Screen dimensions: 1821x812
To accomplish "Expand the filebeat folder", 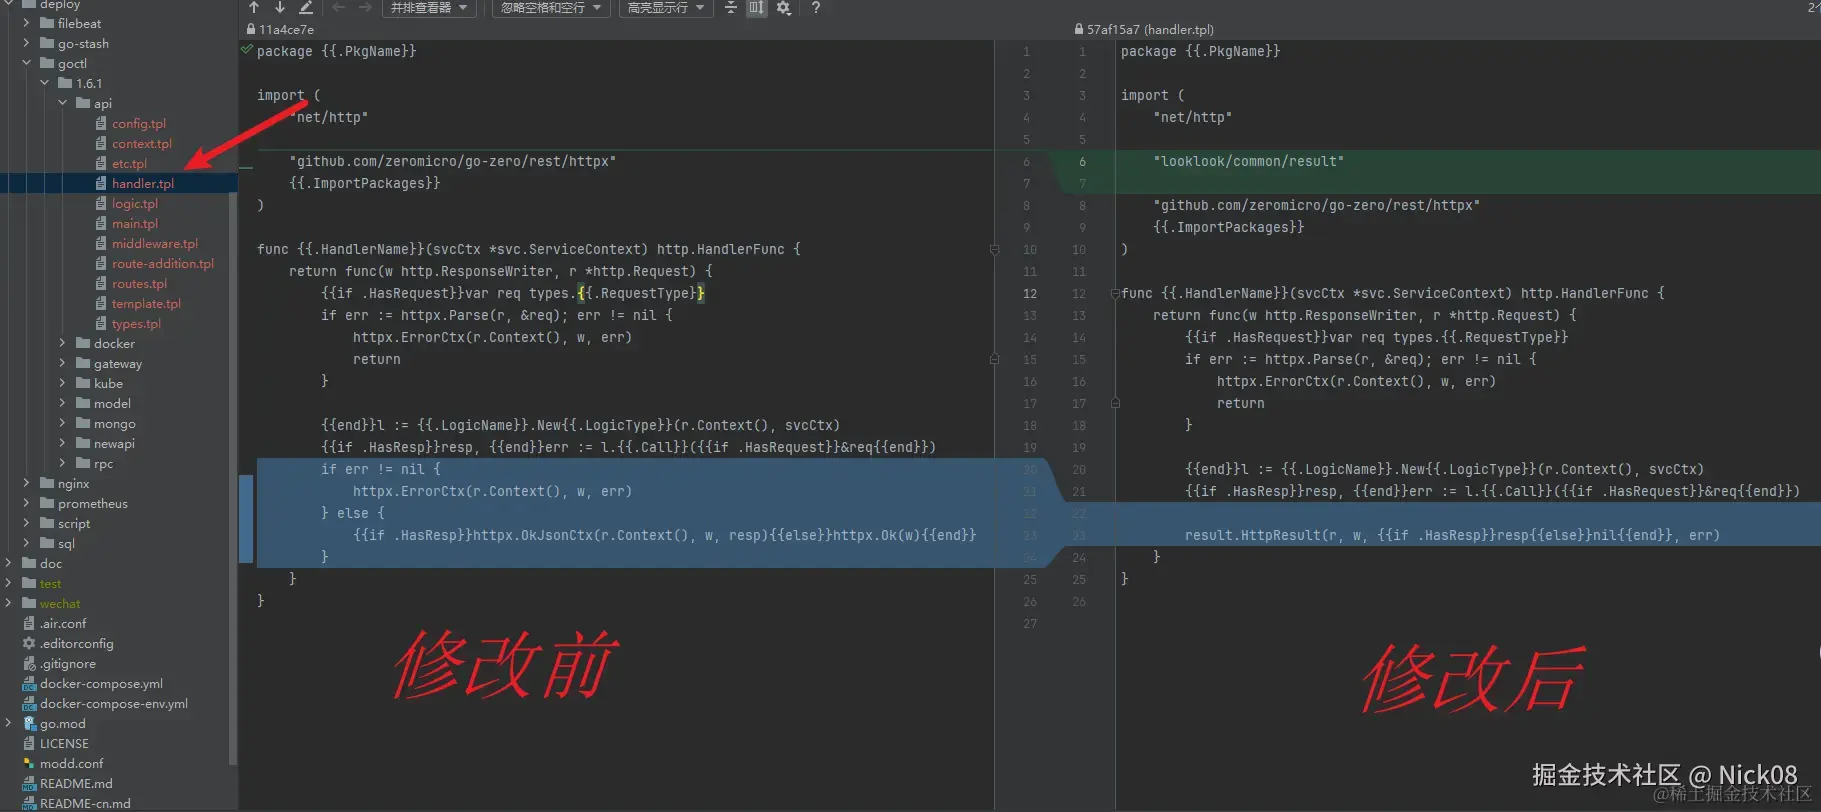I will click(x=27, y=23).
